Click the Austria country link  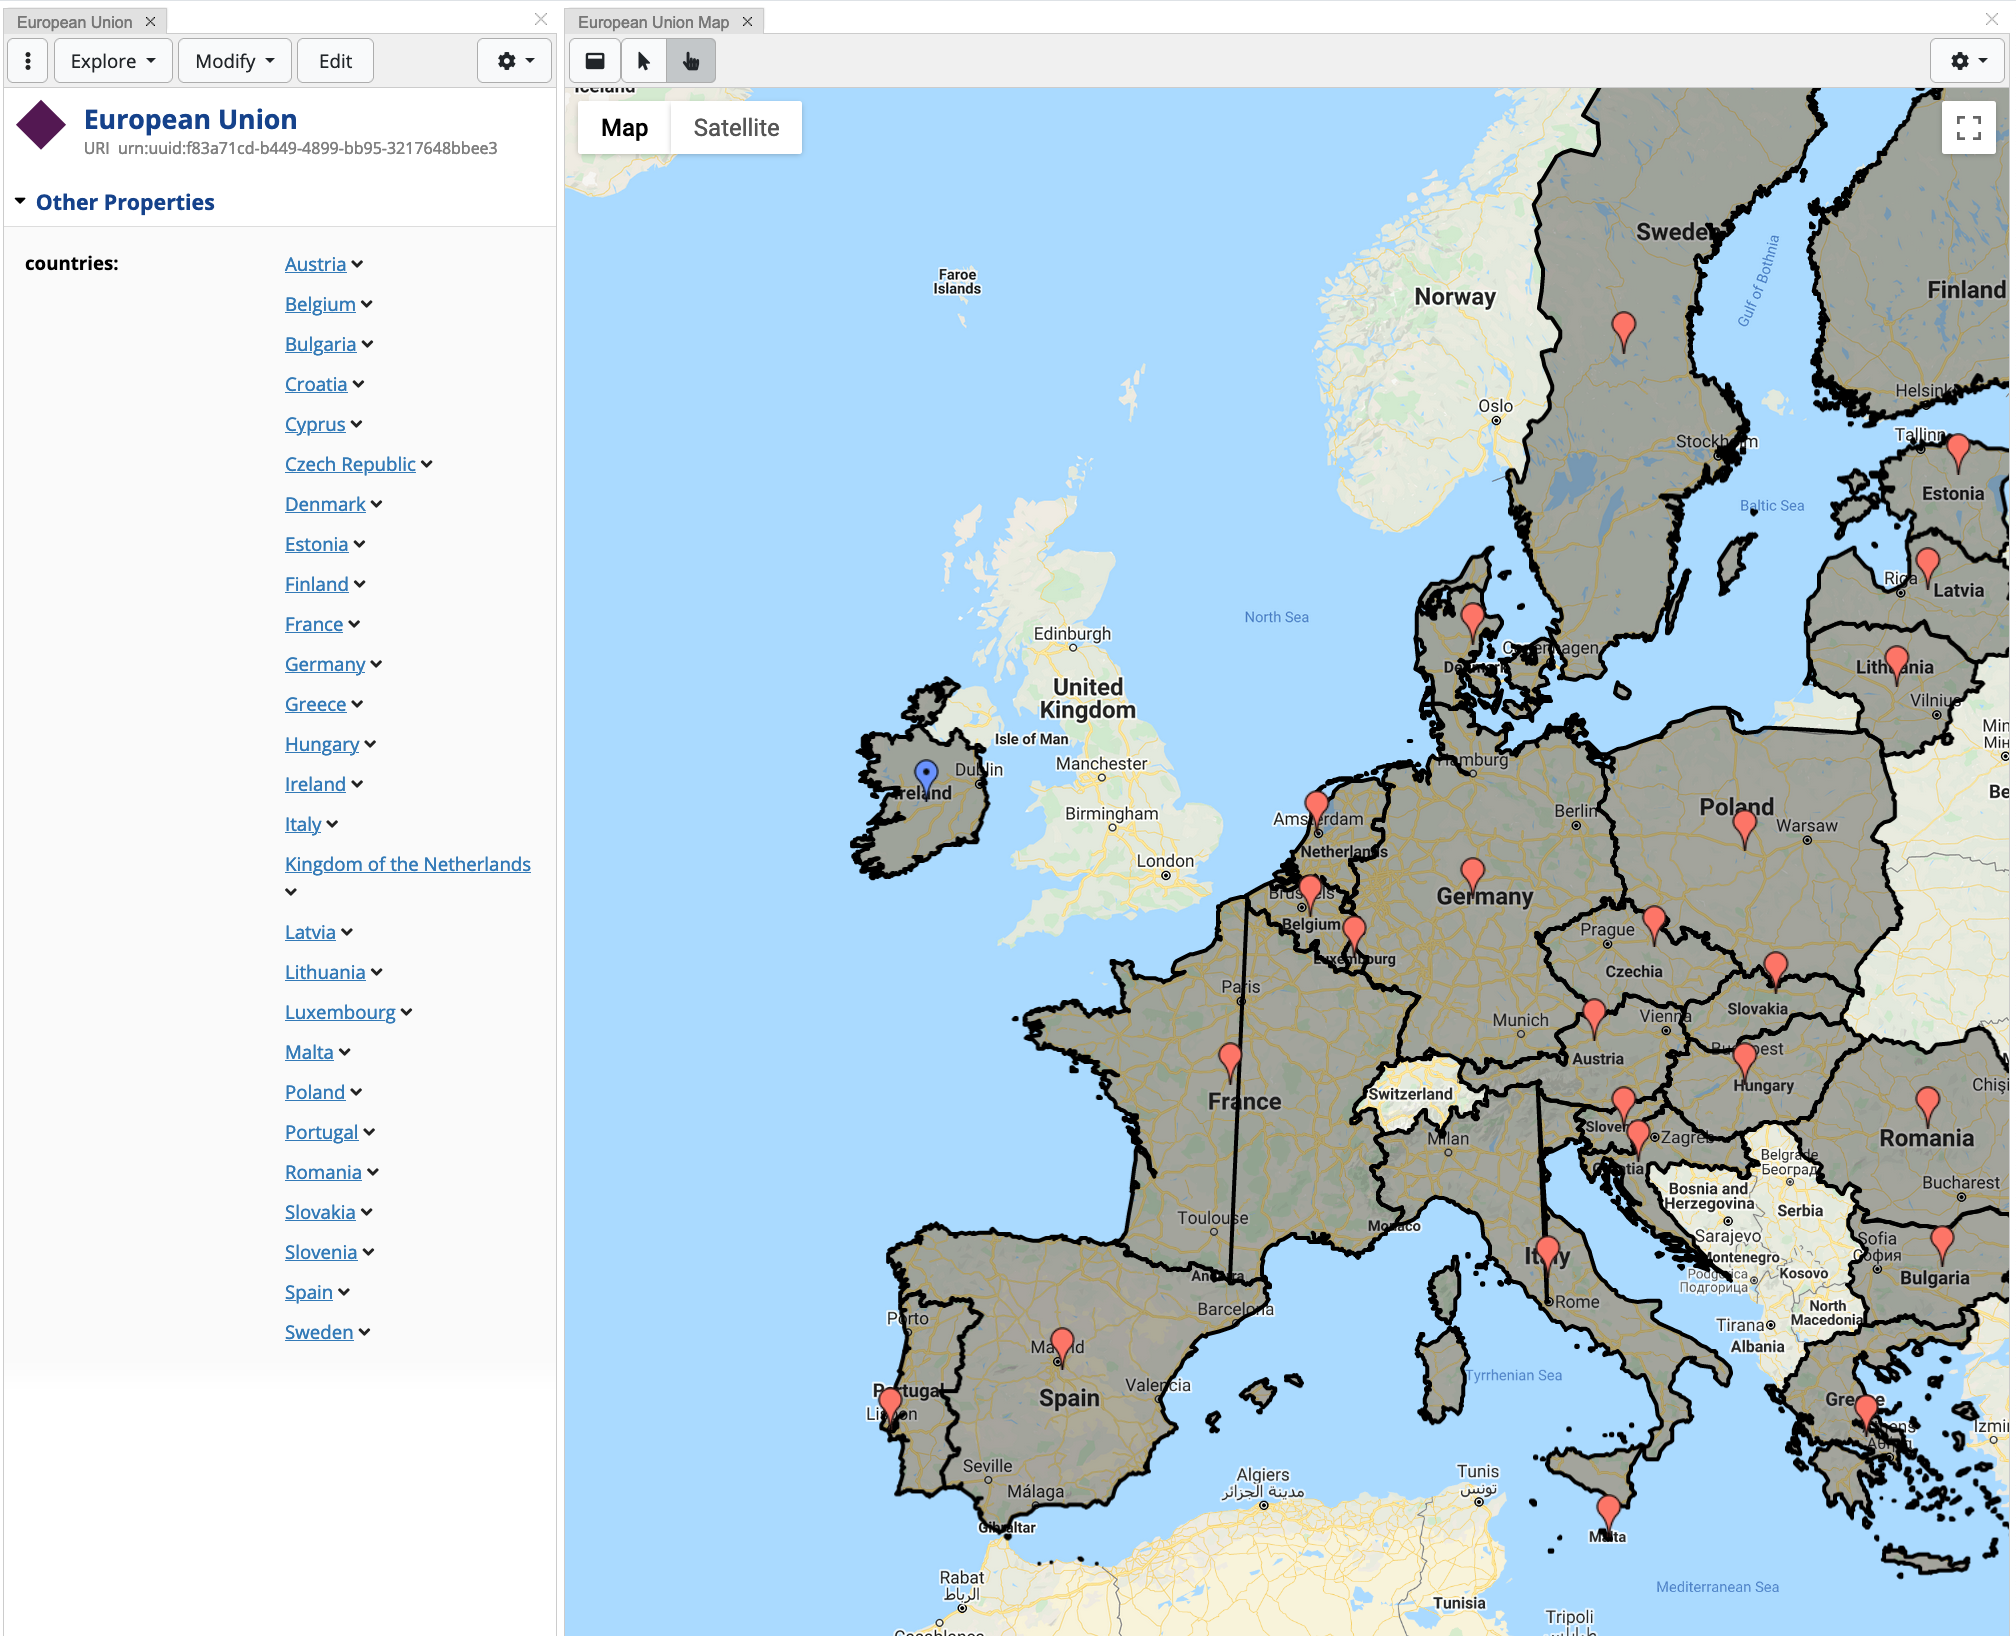tap(314, 264)
